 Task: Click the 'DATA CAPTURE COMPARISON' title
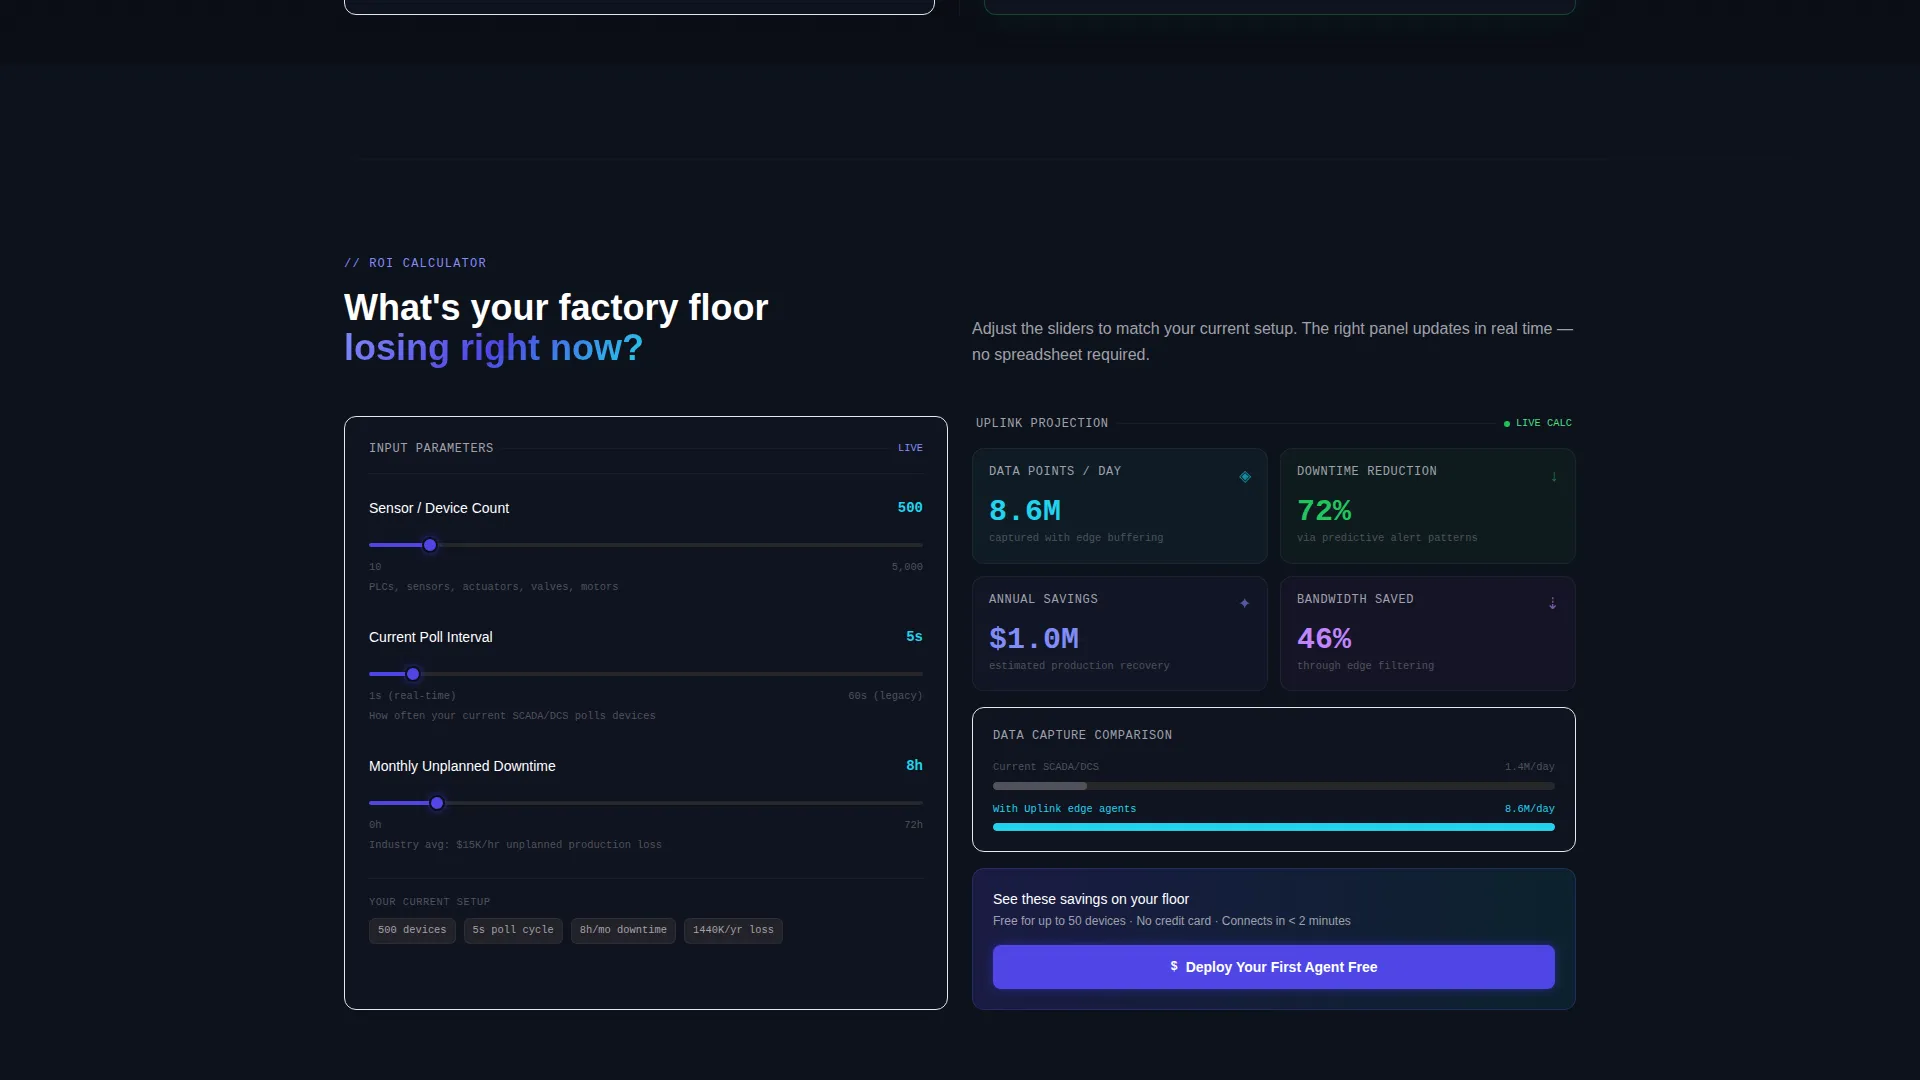point(1082,735)
